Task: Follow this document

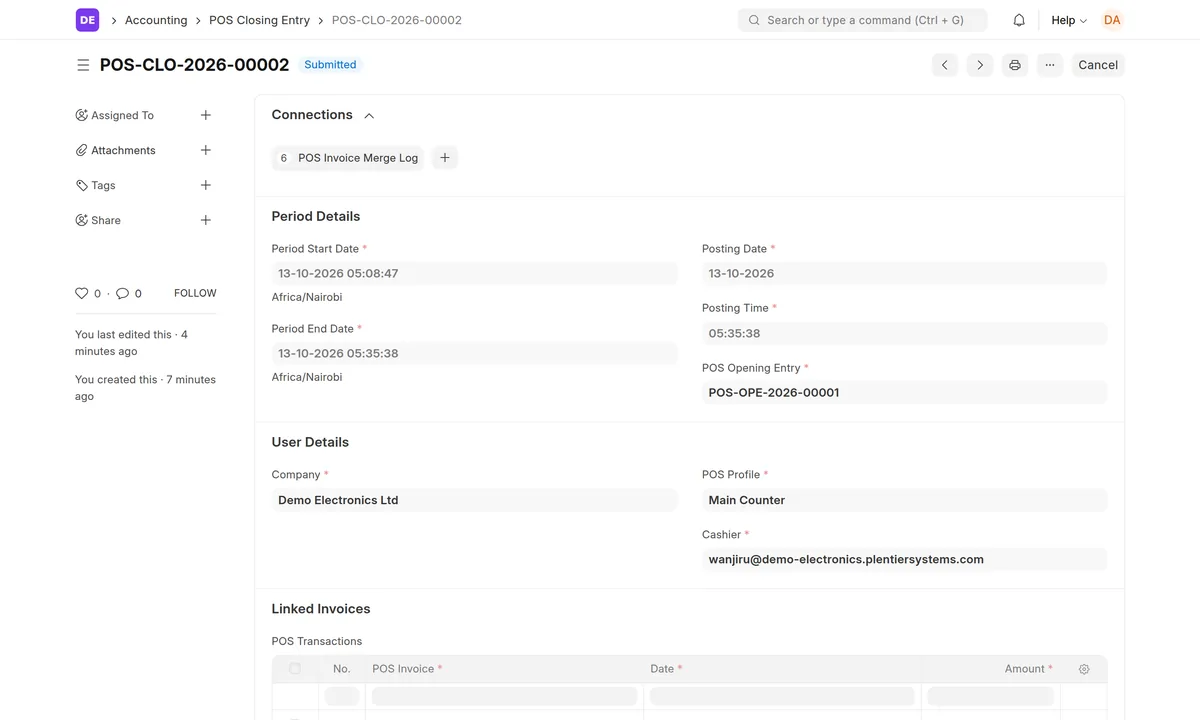Action: (195, 293)
